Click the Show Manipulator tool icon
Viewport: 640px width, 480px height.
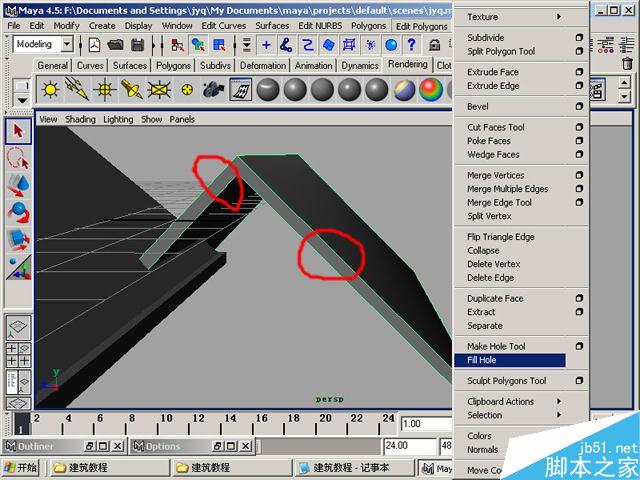[x=18, y=267]
